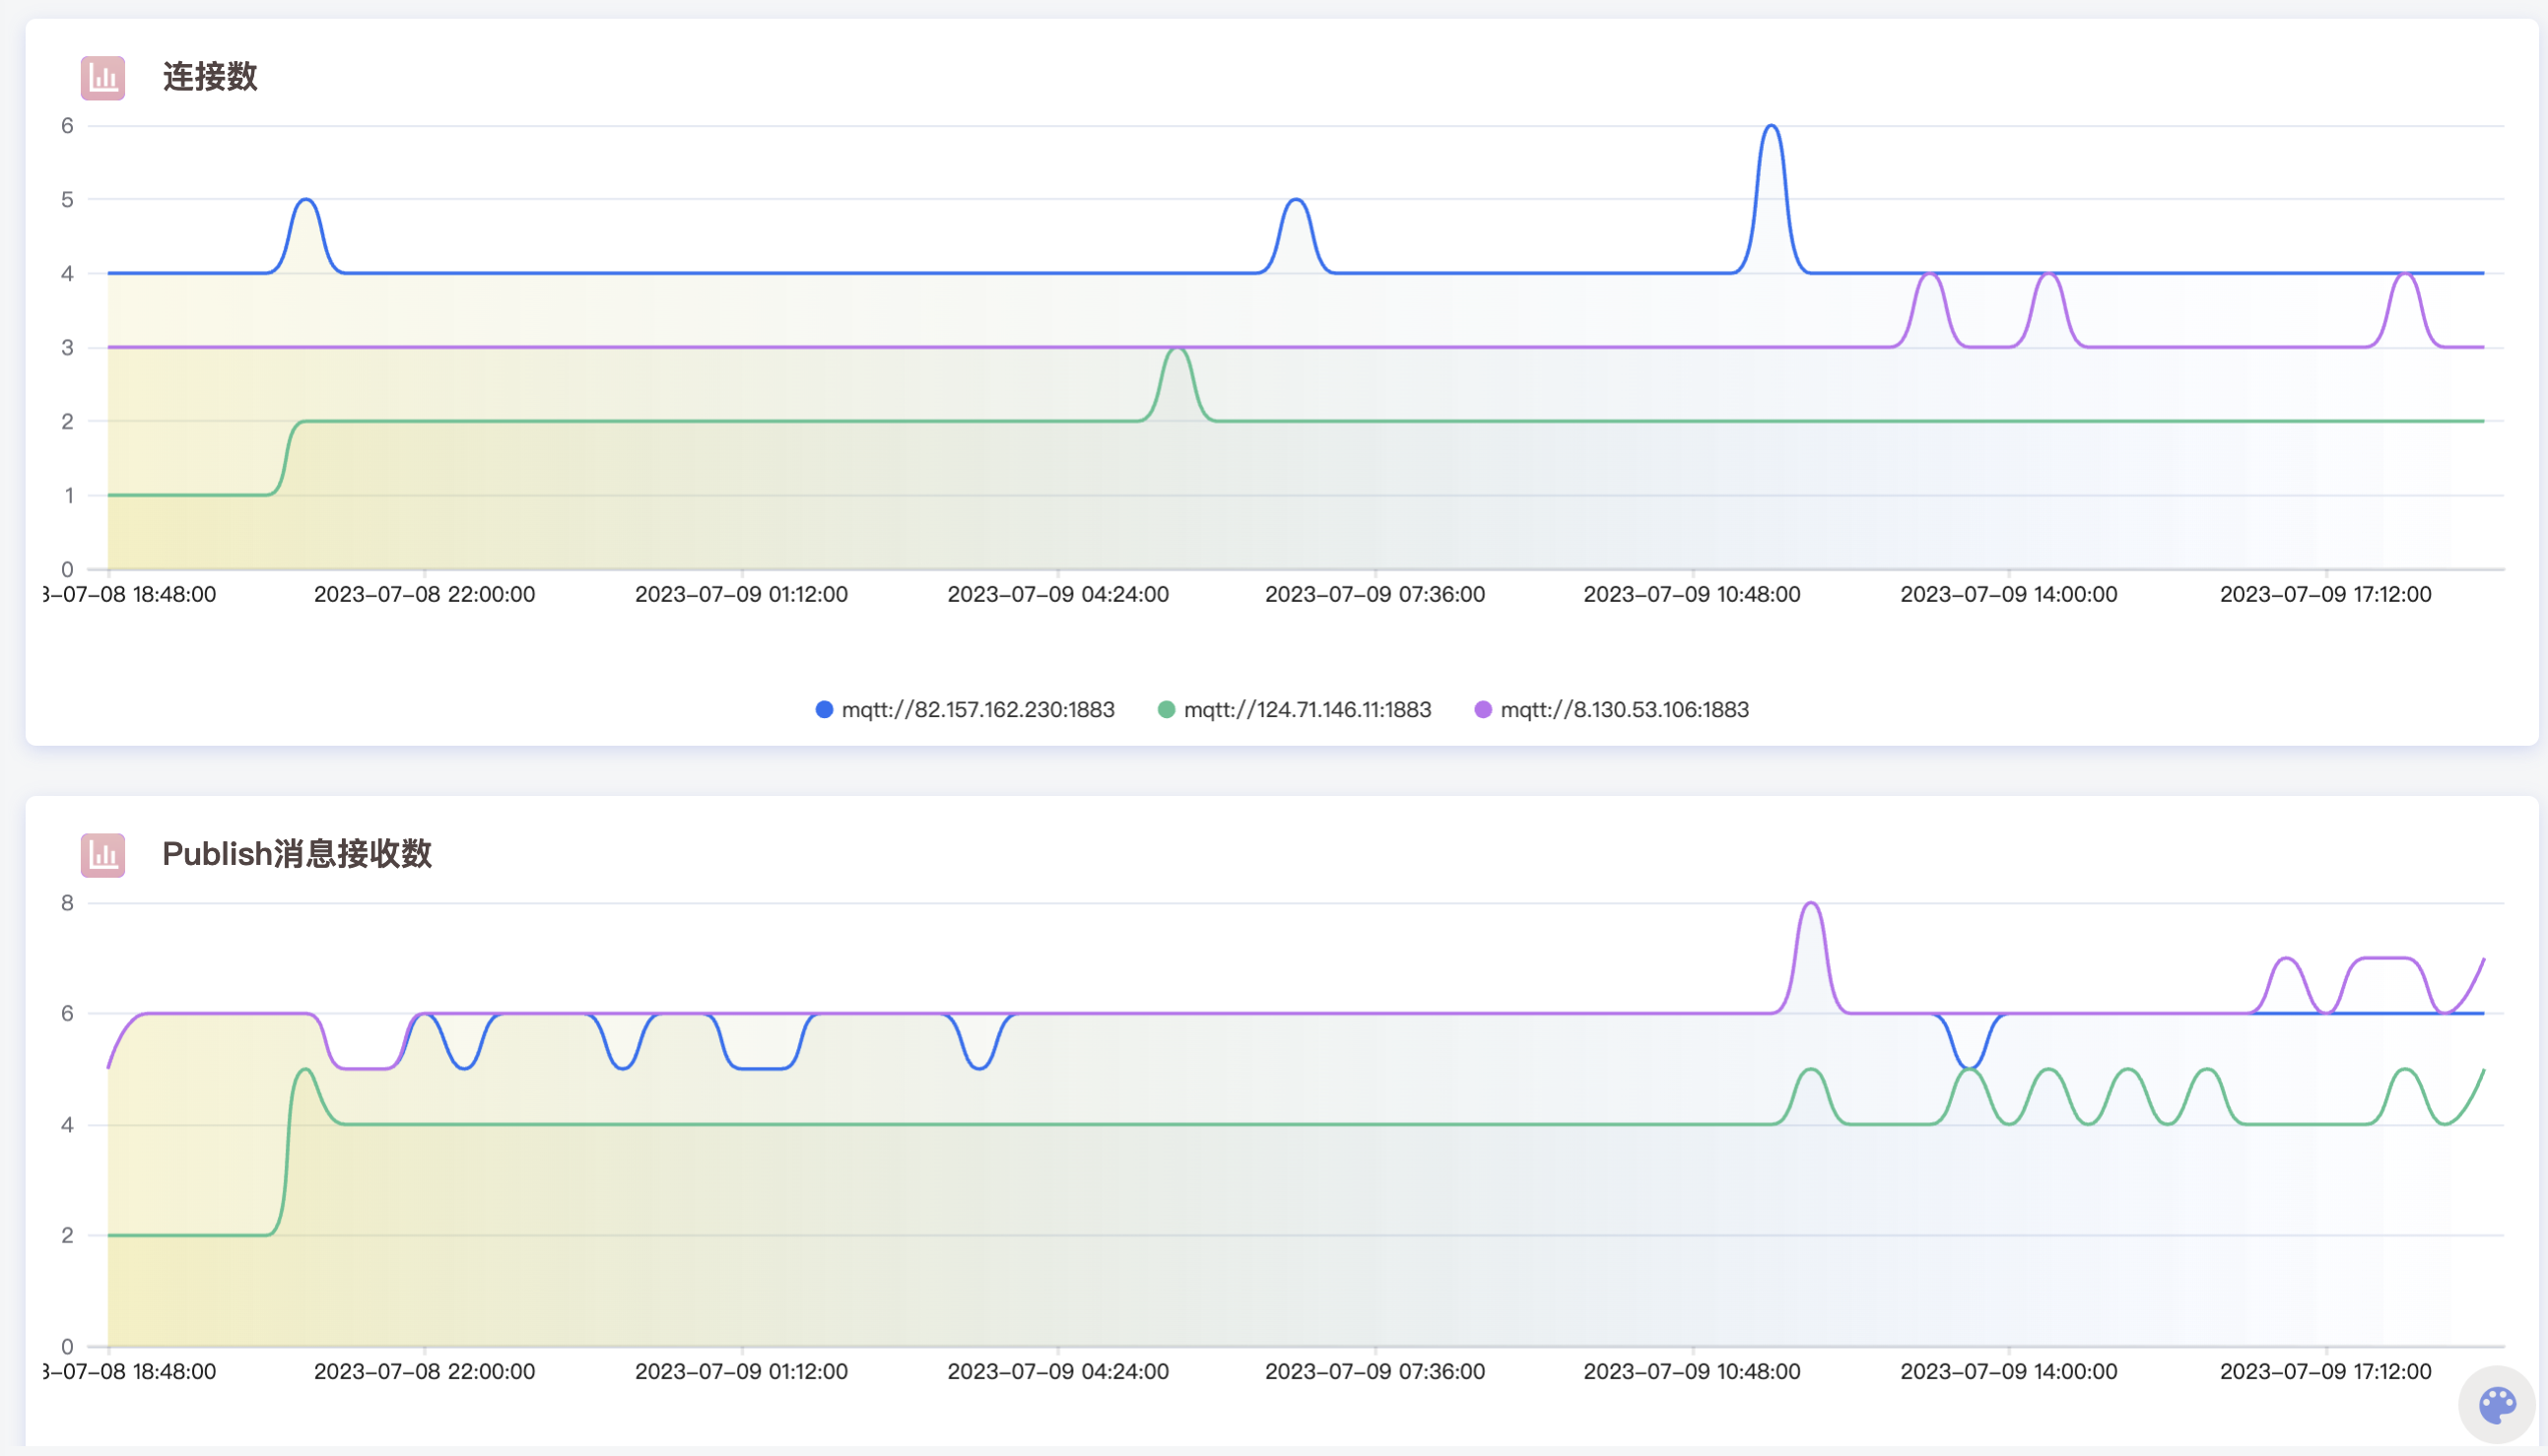
Task: Click the first blue peak at 5 in 连接数 chart
Action: (x=306, y=201)
